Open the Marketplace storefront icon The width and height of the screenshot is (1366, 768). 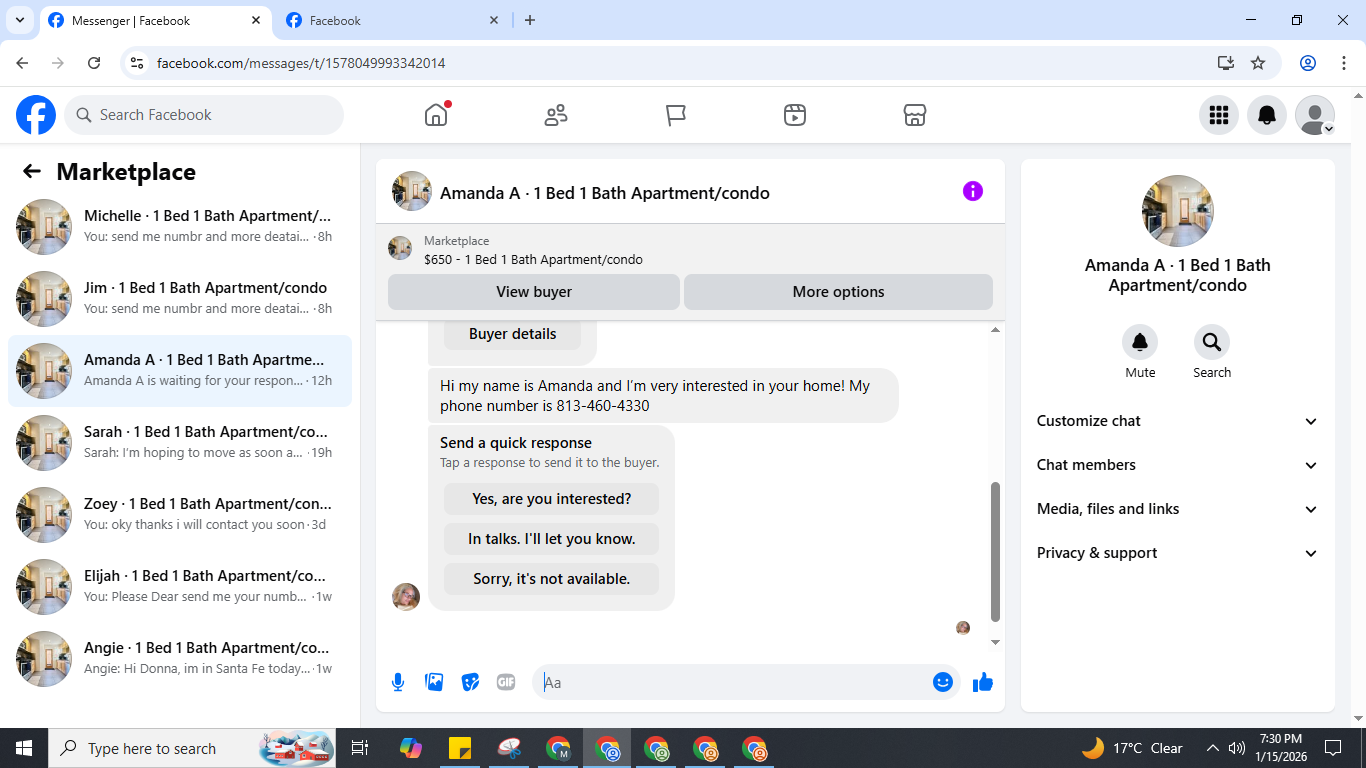coord(914,115)
